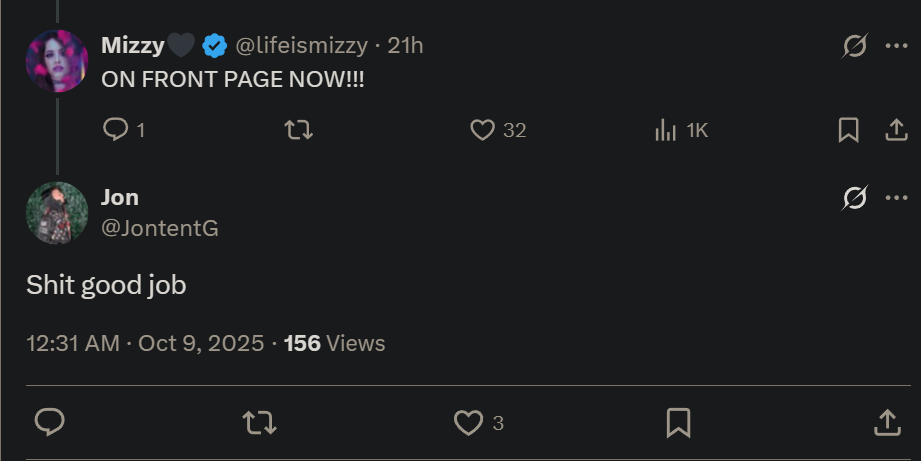921x461 pixels.
Task: Share Mizzy's tweet
Action: [896, 130]
